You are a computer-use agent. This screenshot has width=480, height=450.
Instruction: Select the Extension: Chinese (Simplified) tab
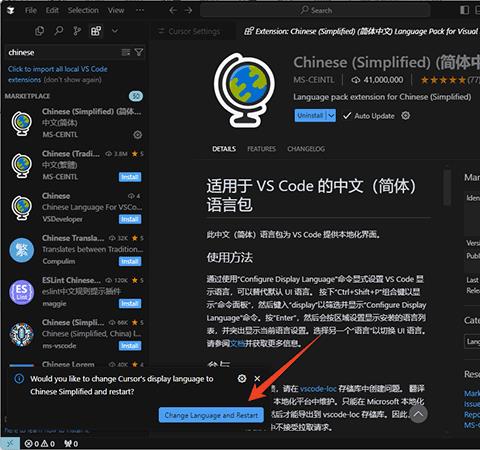click(361, 32)
